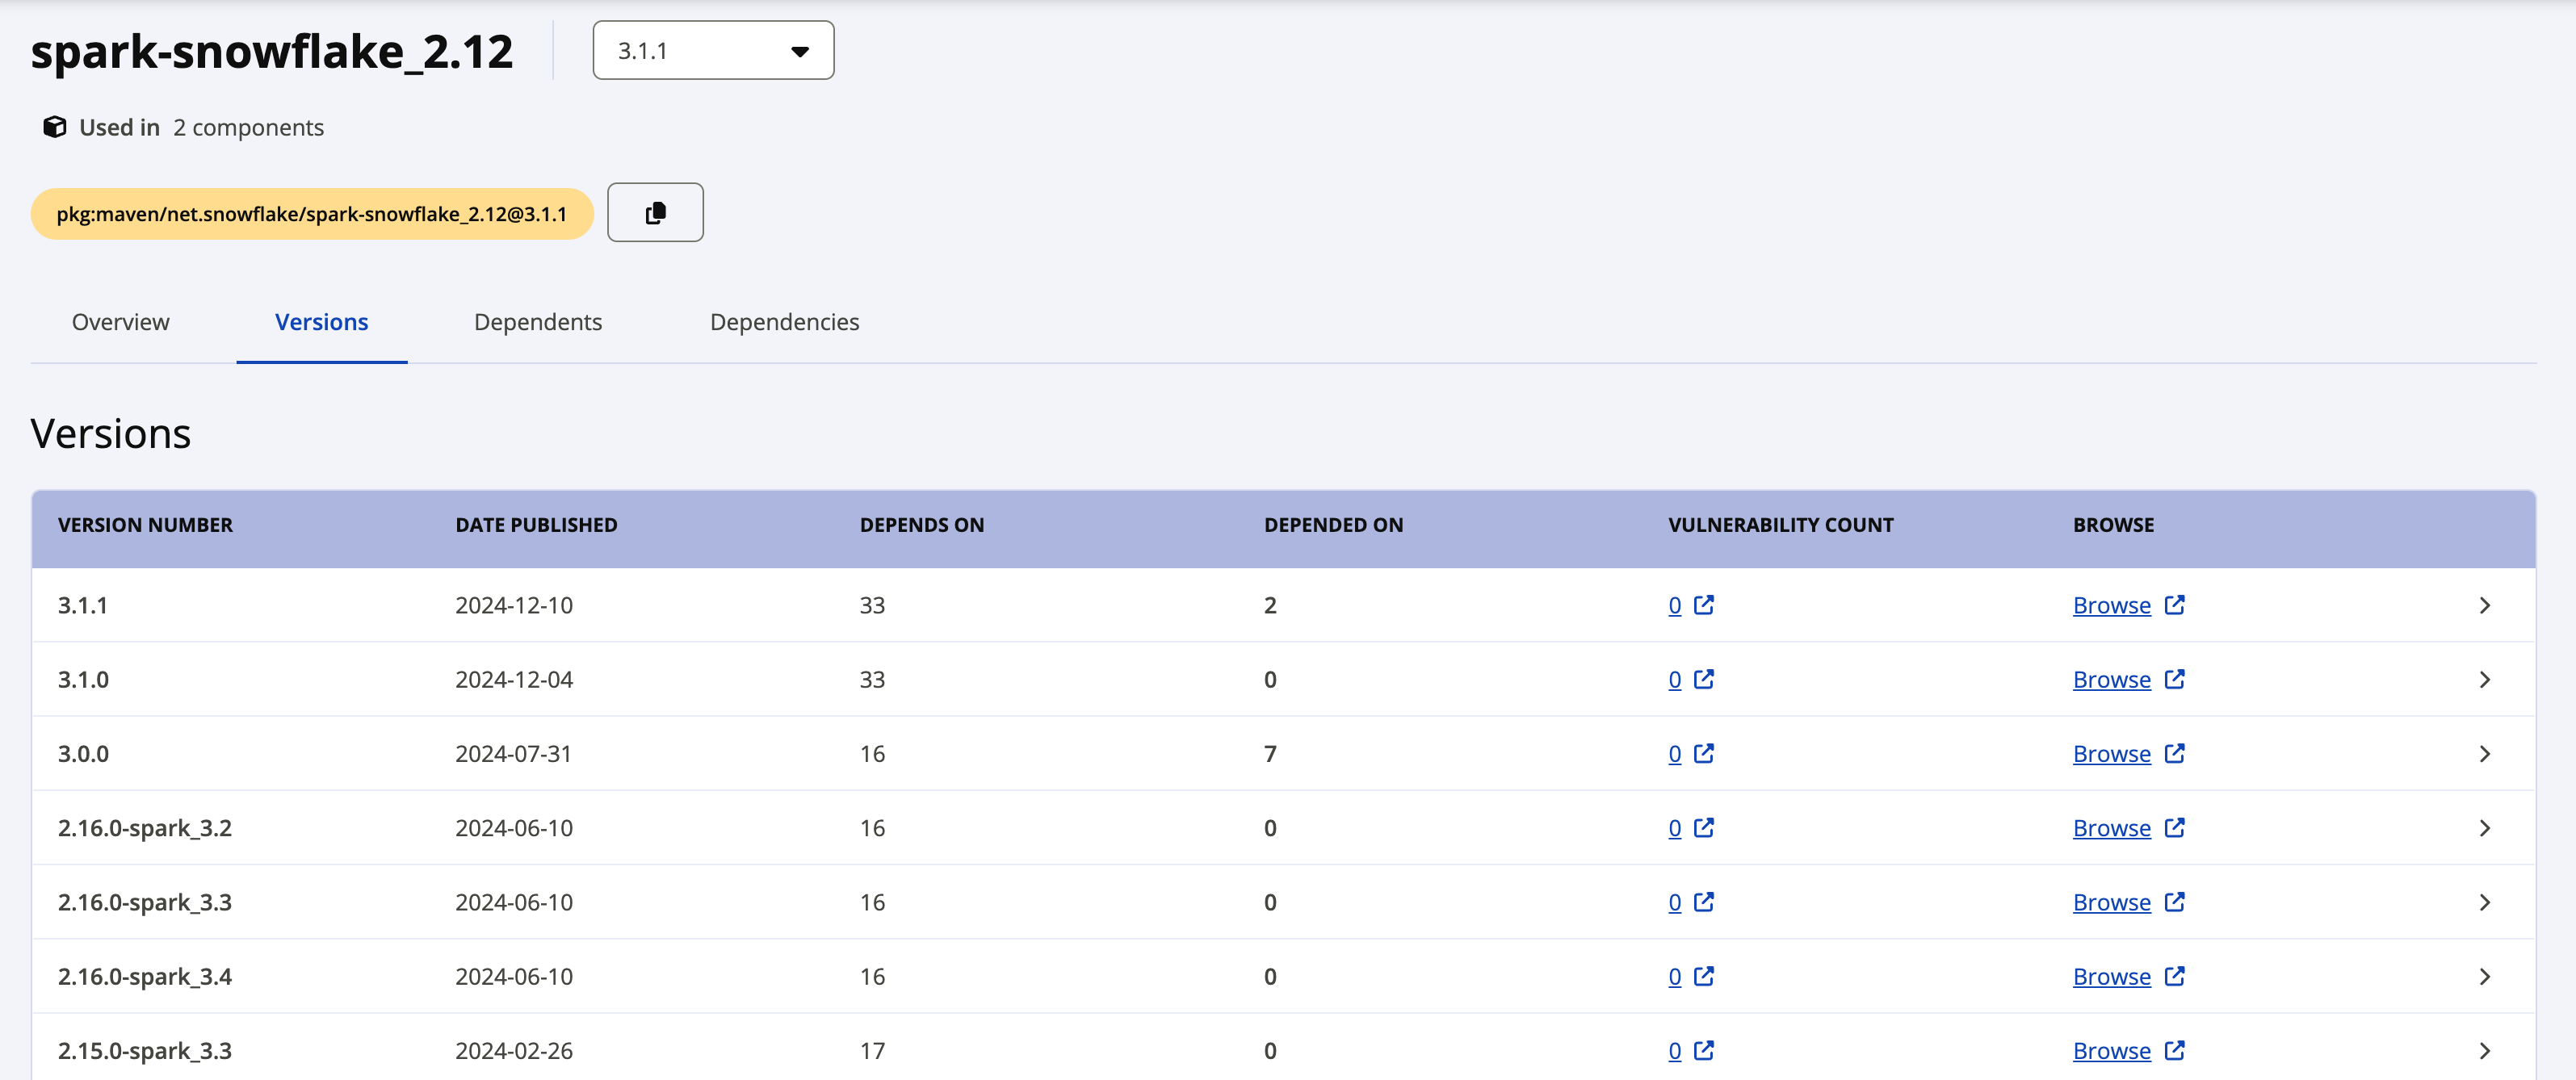Click external link icon next to Browse for 2.15.0-spark_3.3
This screenshot has width=2576, height=1080.
click(2174, 1050)
